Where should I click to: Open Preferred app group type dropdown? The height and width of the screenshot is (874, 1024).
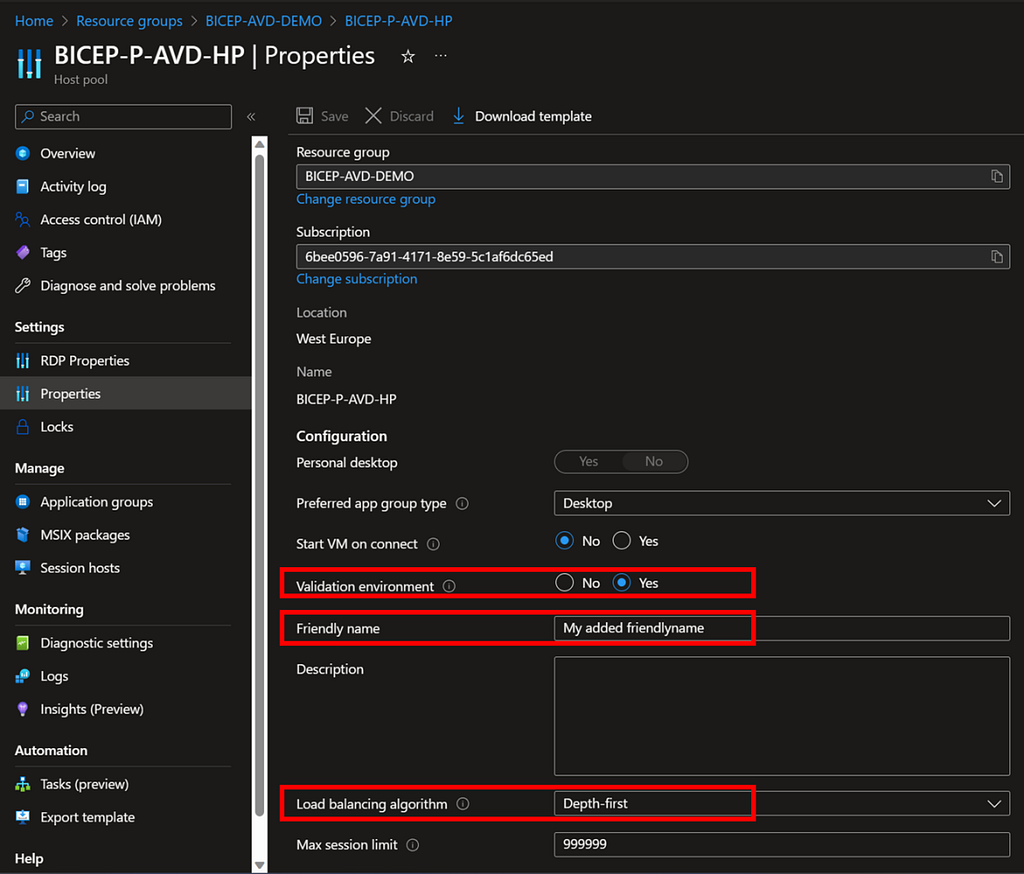tap(782, 504)
